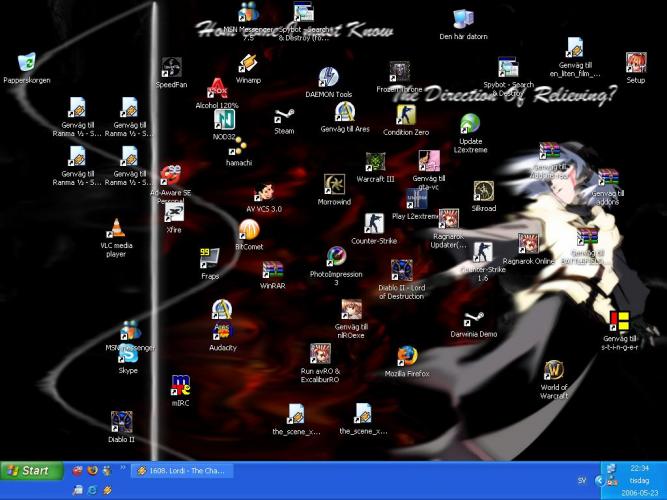Select the mIRC desktop icon
This screenshot has width=667, height=500.
click(x=180, y=386)
